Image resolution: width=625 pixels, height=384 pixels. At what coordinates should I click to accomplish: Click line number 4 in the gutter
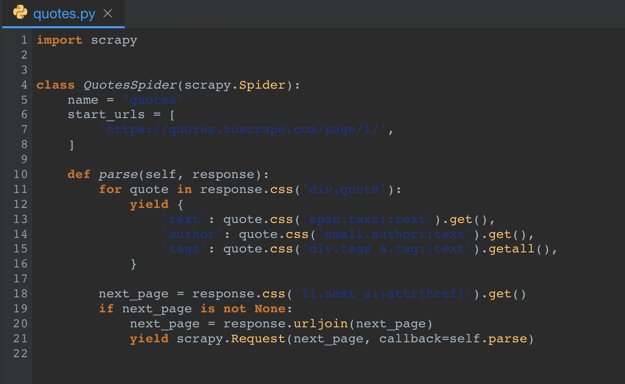pyautogui.click(x=24, y=85)
